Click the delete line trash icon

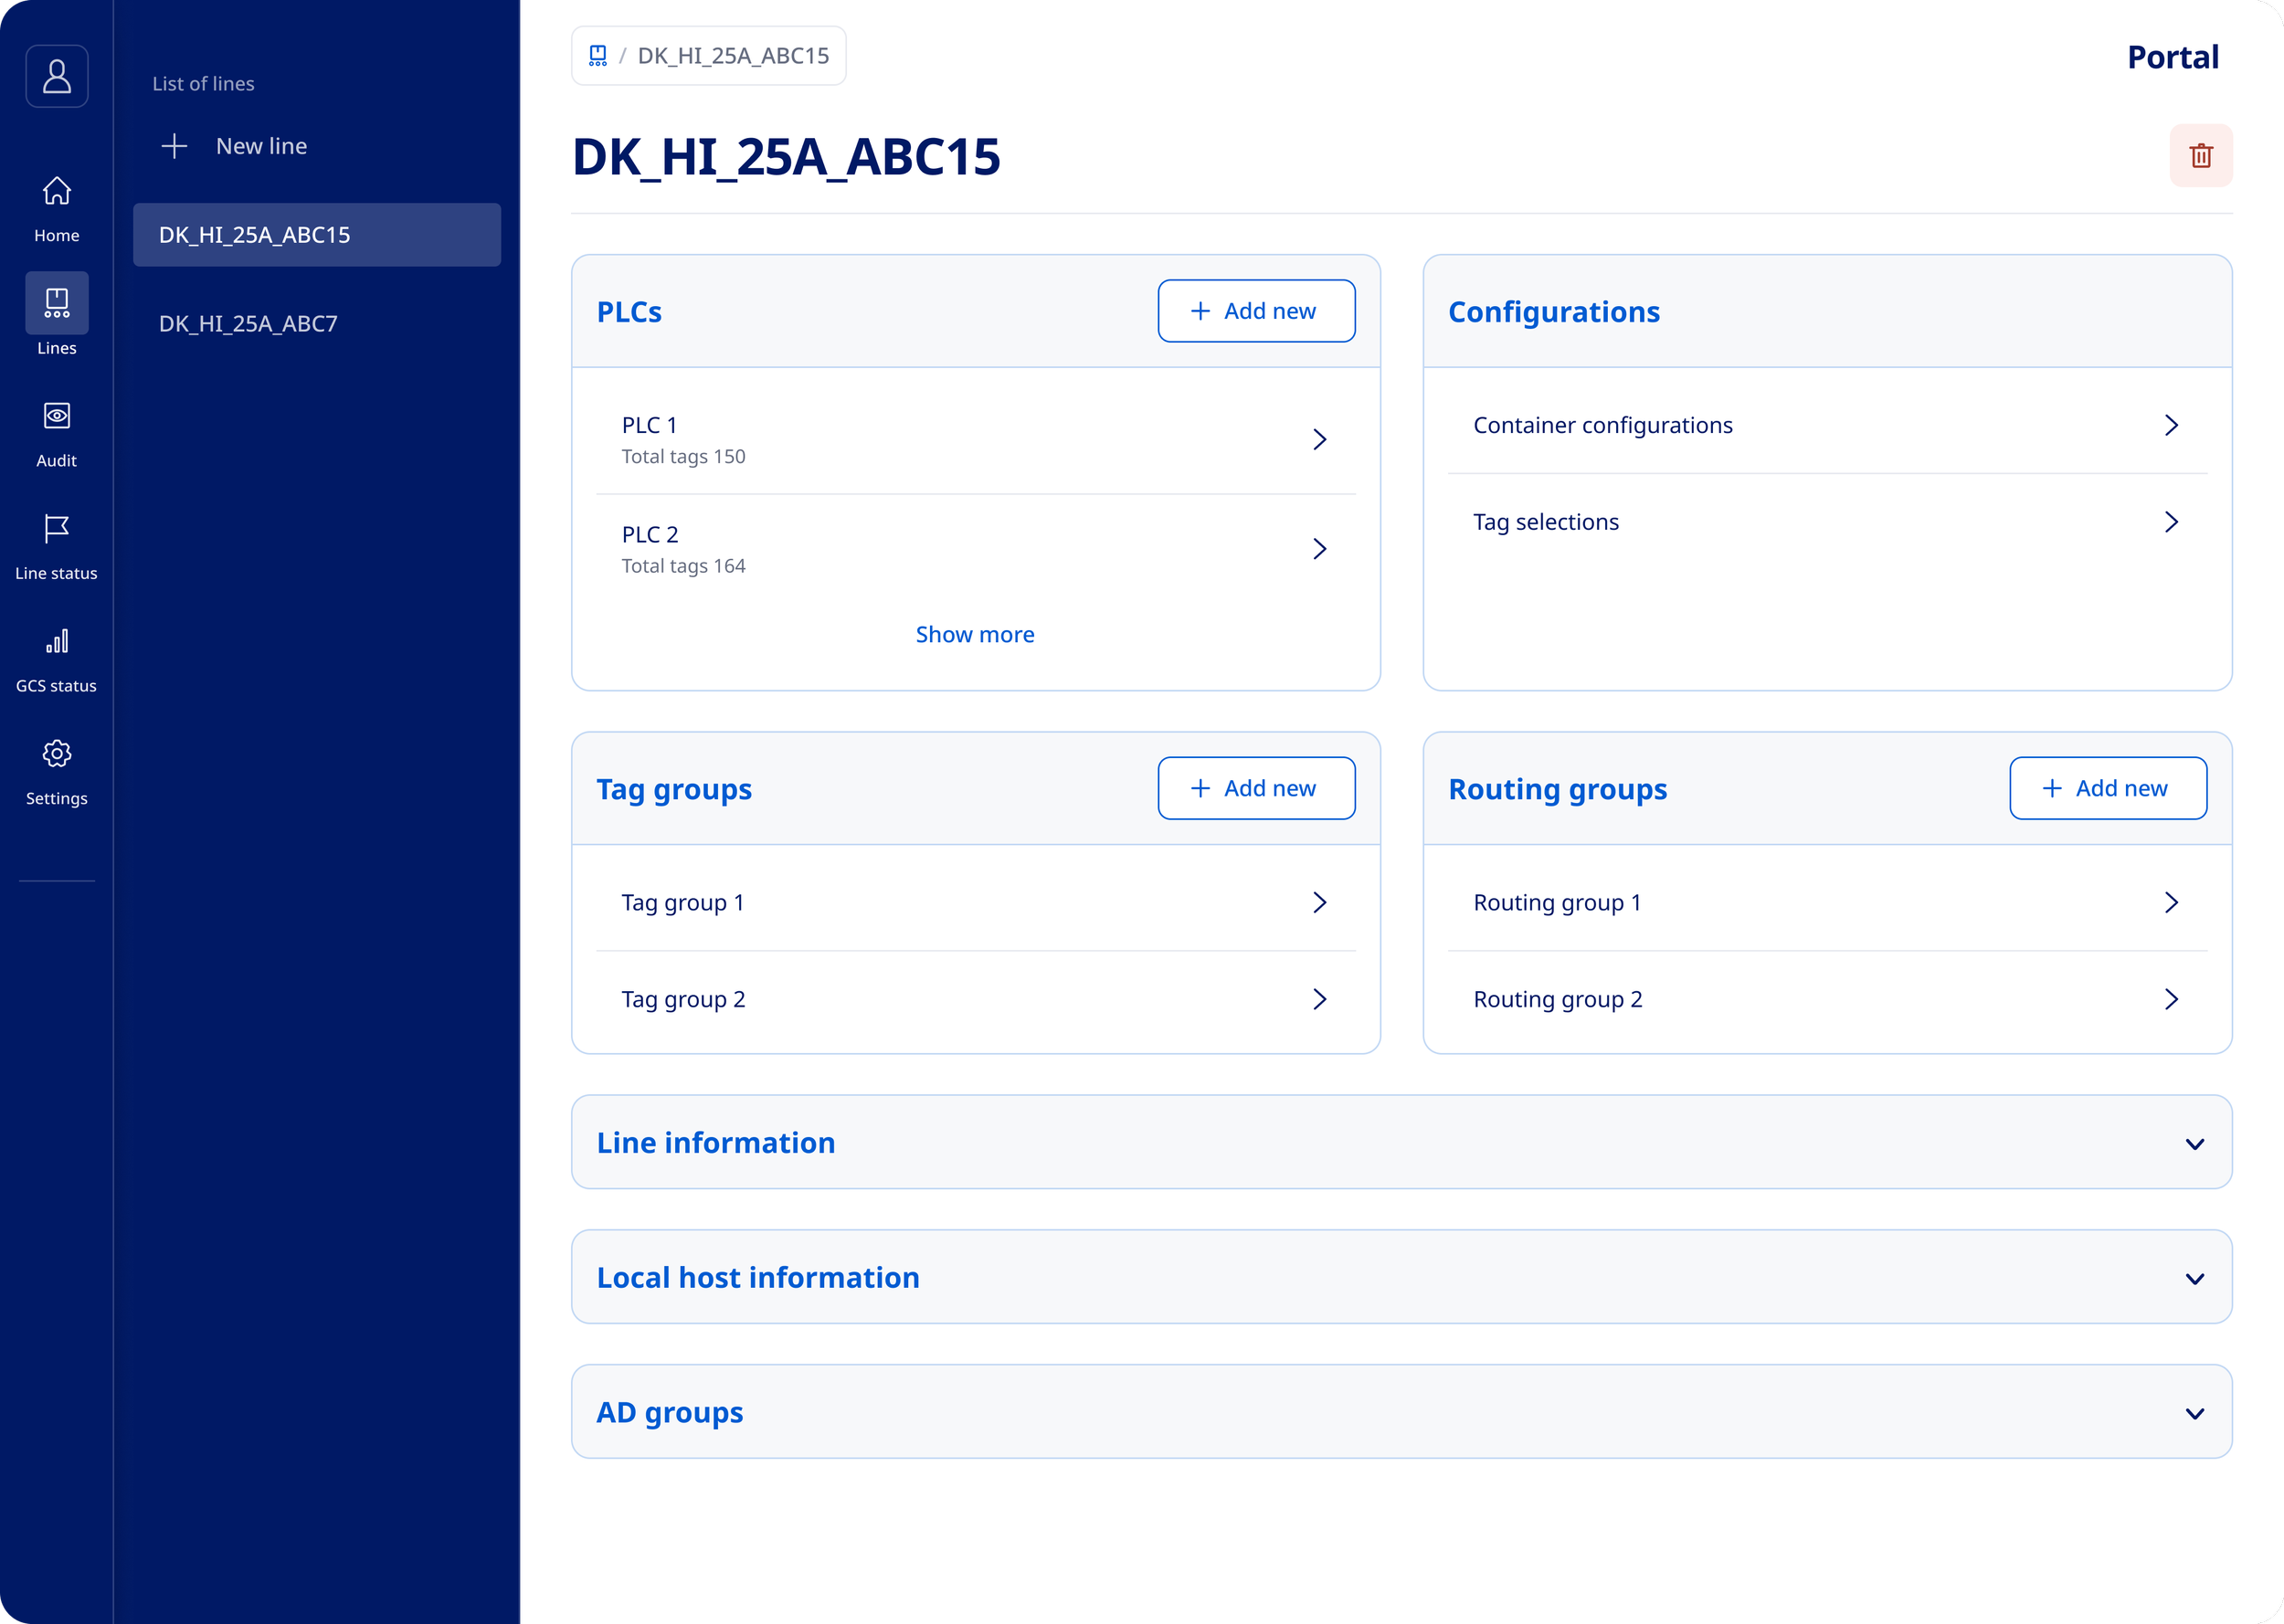[x=2200, y=156]
